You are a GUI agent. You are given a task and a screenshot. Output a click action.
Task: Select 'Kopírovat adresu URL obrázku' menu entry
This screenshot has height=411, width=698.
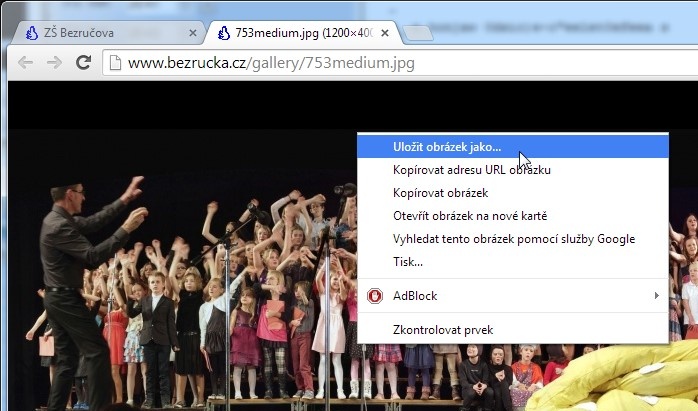click(513, 170)
